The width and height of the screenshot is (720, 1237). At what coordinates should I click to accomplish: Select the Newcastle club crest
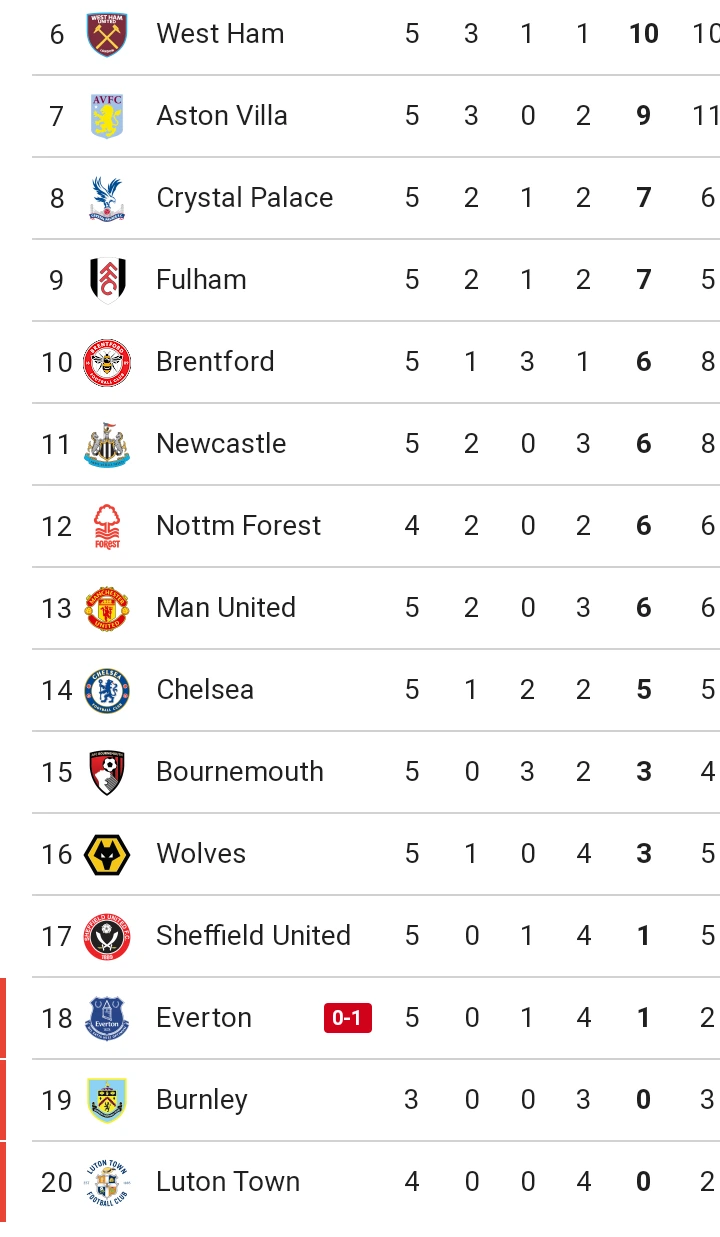pos(107,444)
